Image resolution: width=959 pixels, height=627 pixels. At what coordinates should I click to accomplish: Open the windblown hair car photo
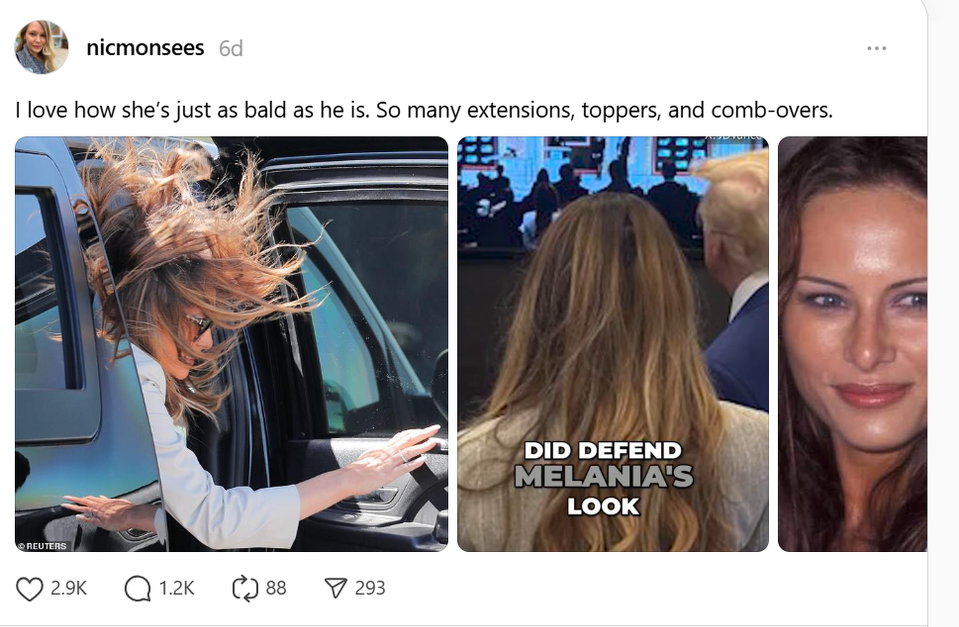(x=231, y=344)
